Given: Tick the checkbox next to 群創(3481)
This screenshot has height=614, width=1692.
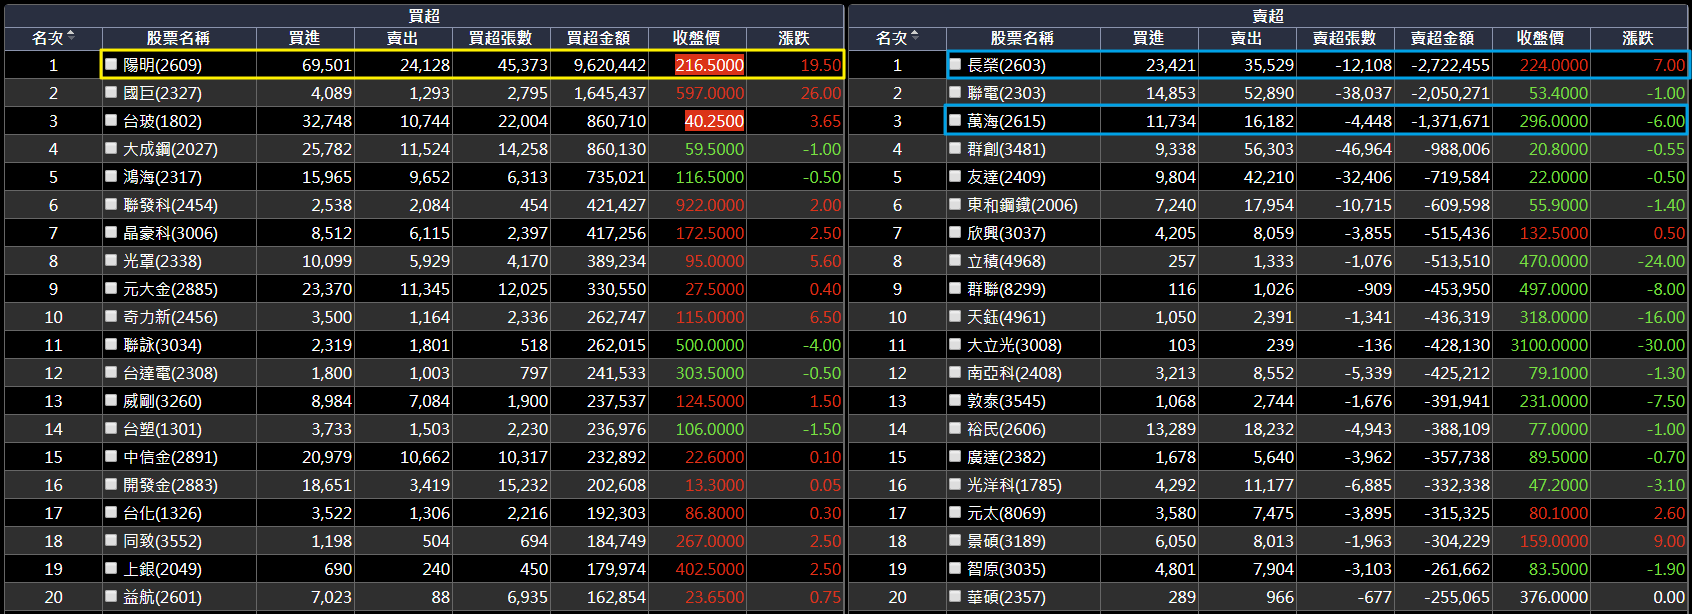Looking at the screenshot, I should click(956, 148).
